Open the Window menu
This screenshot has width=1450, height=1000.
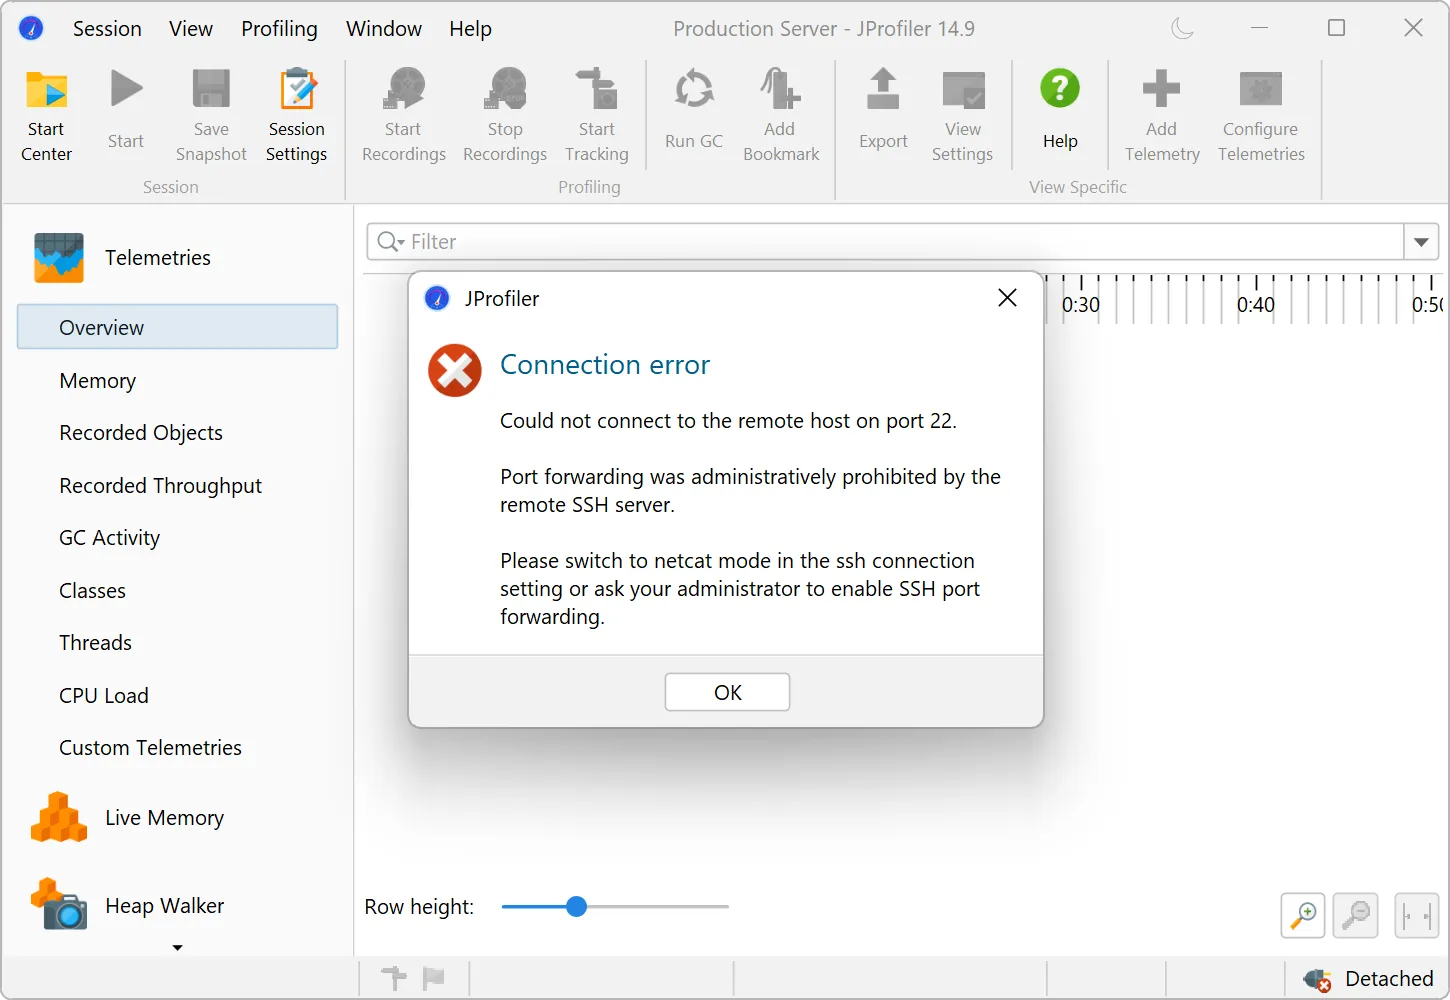(384, 29)
